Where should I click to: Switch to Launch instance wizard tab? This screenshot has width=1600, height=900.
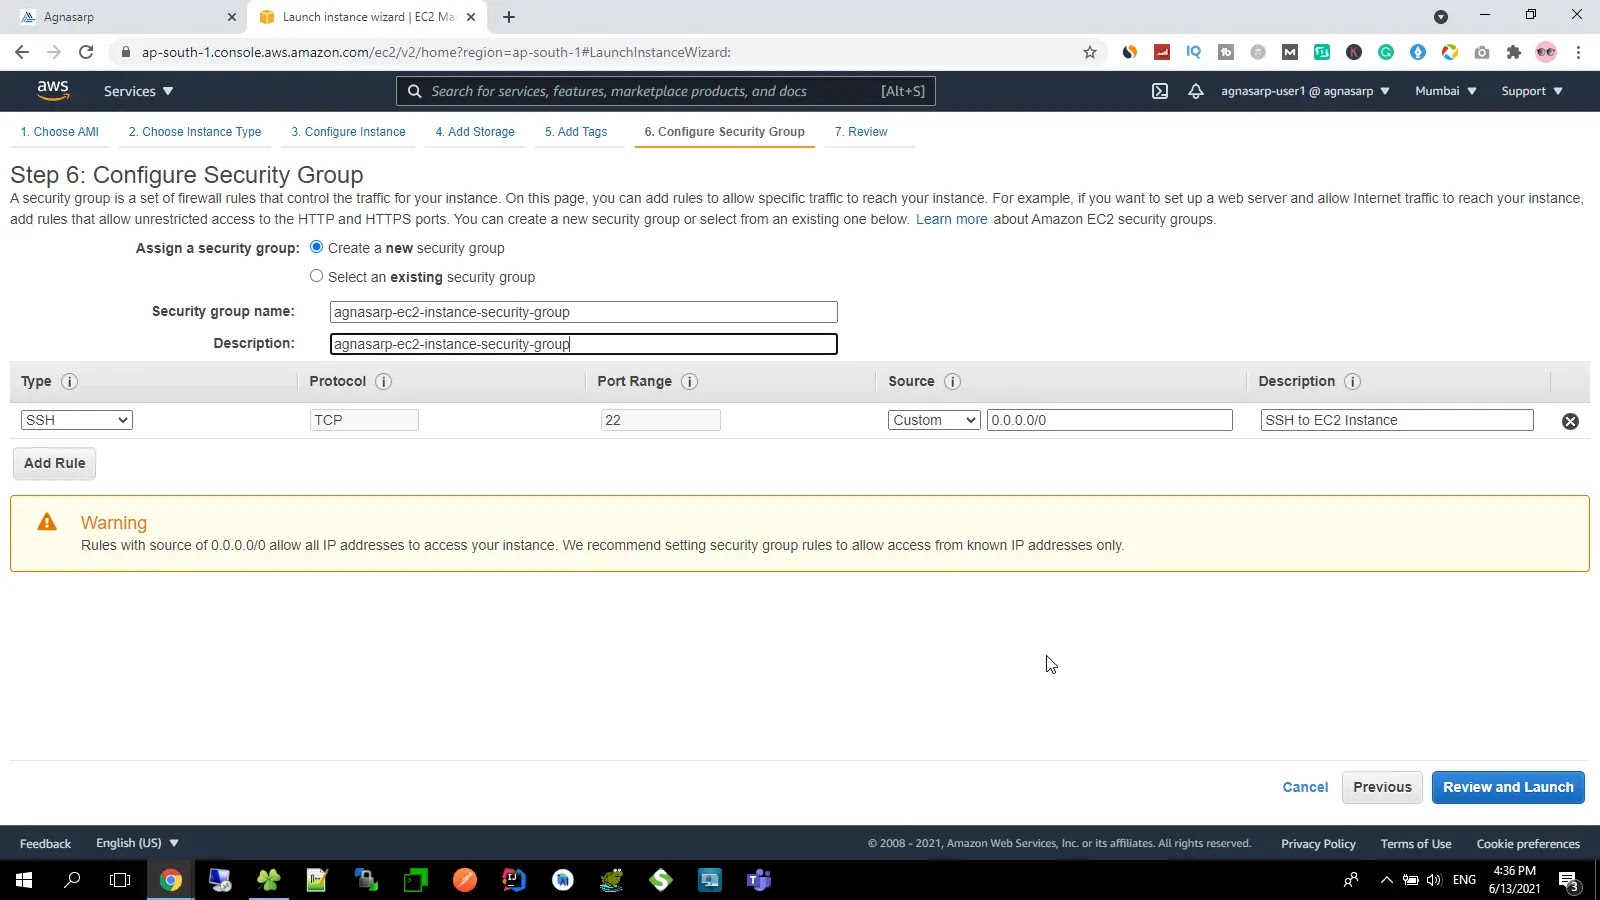(366, 17)
